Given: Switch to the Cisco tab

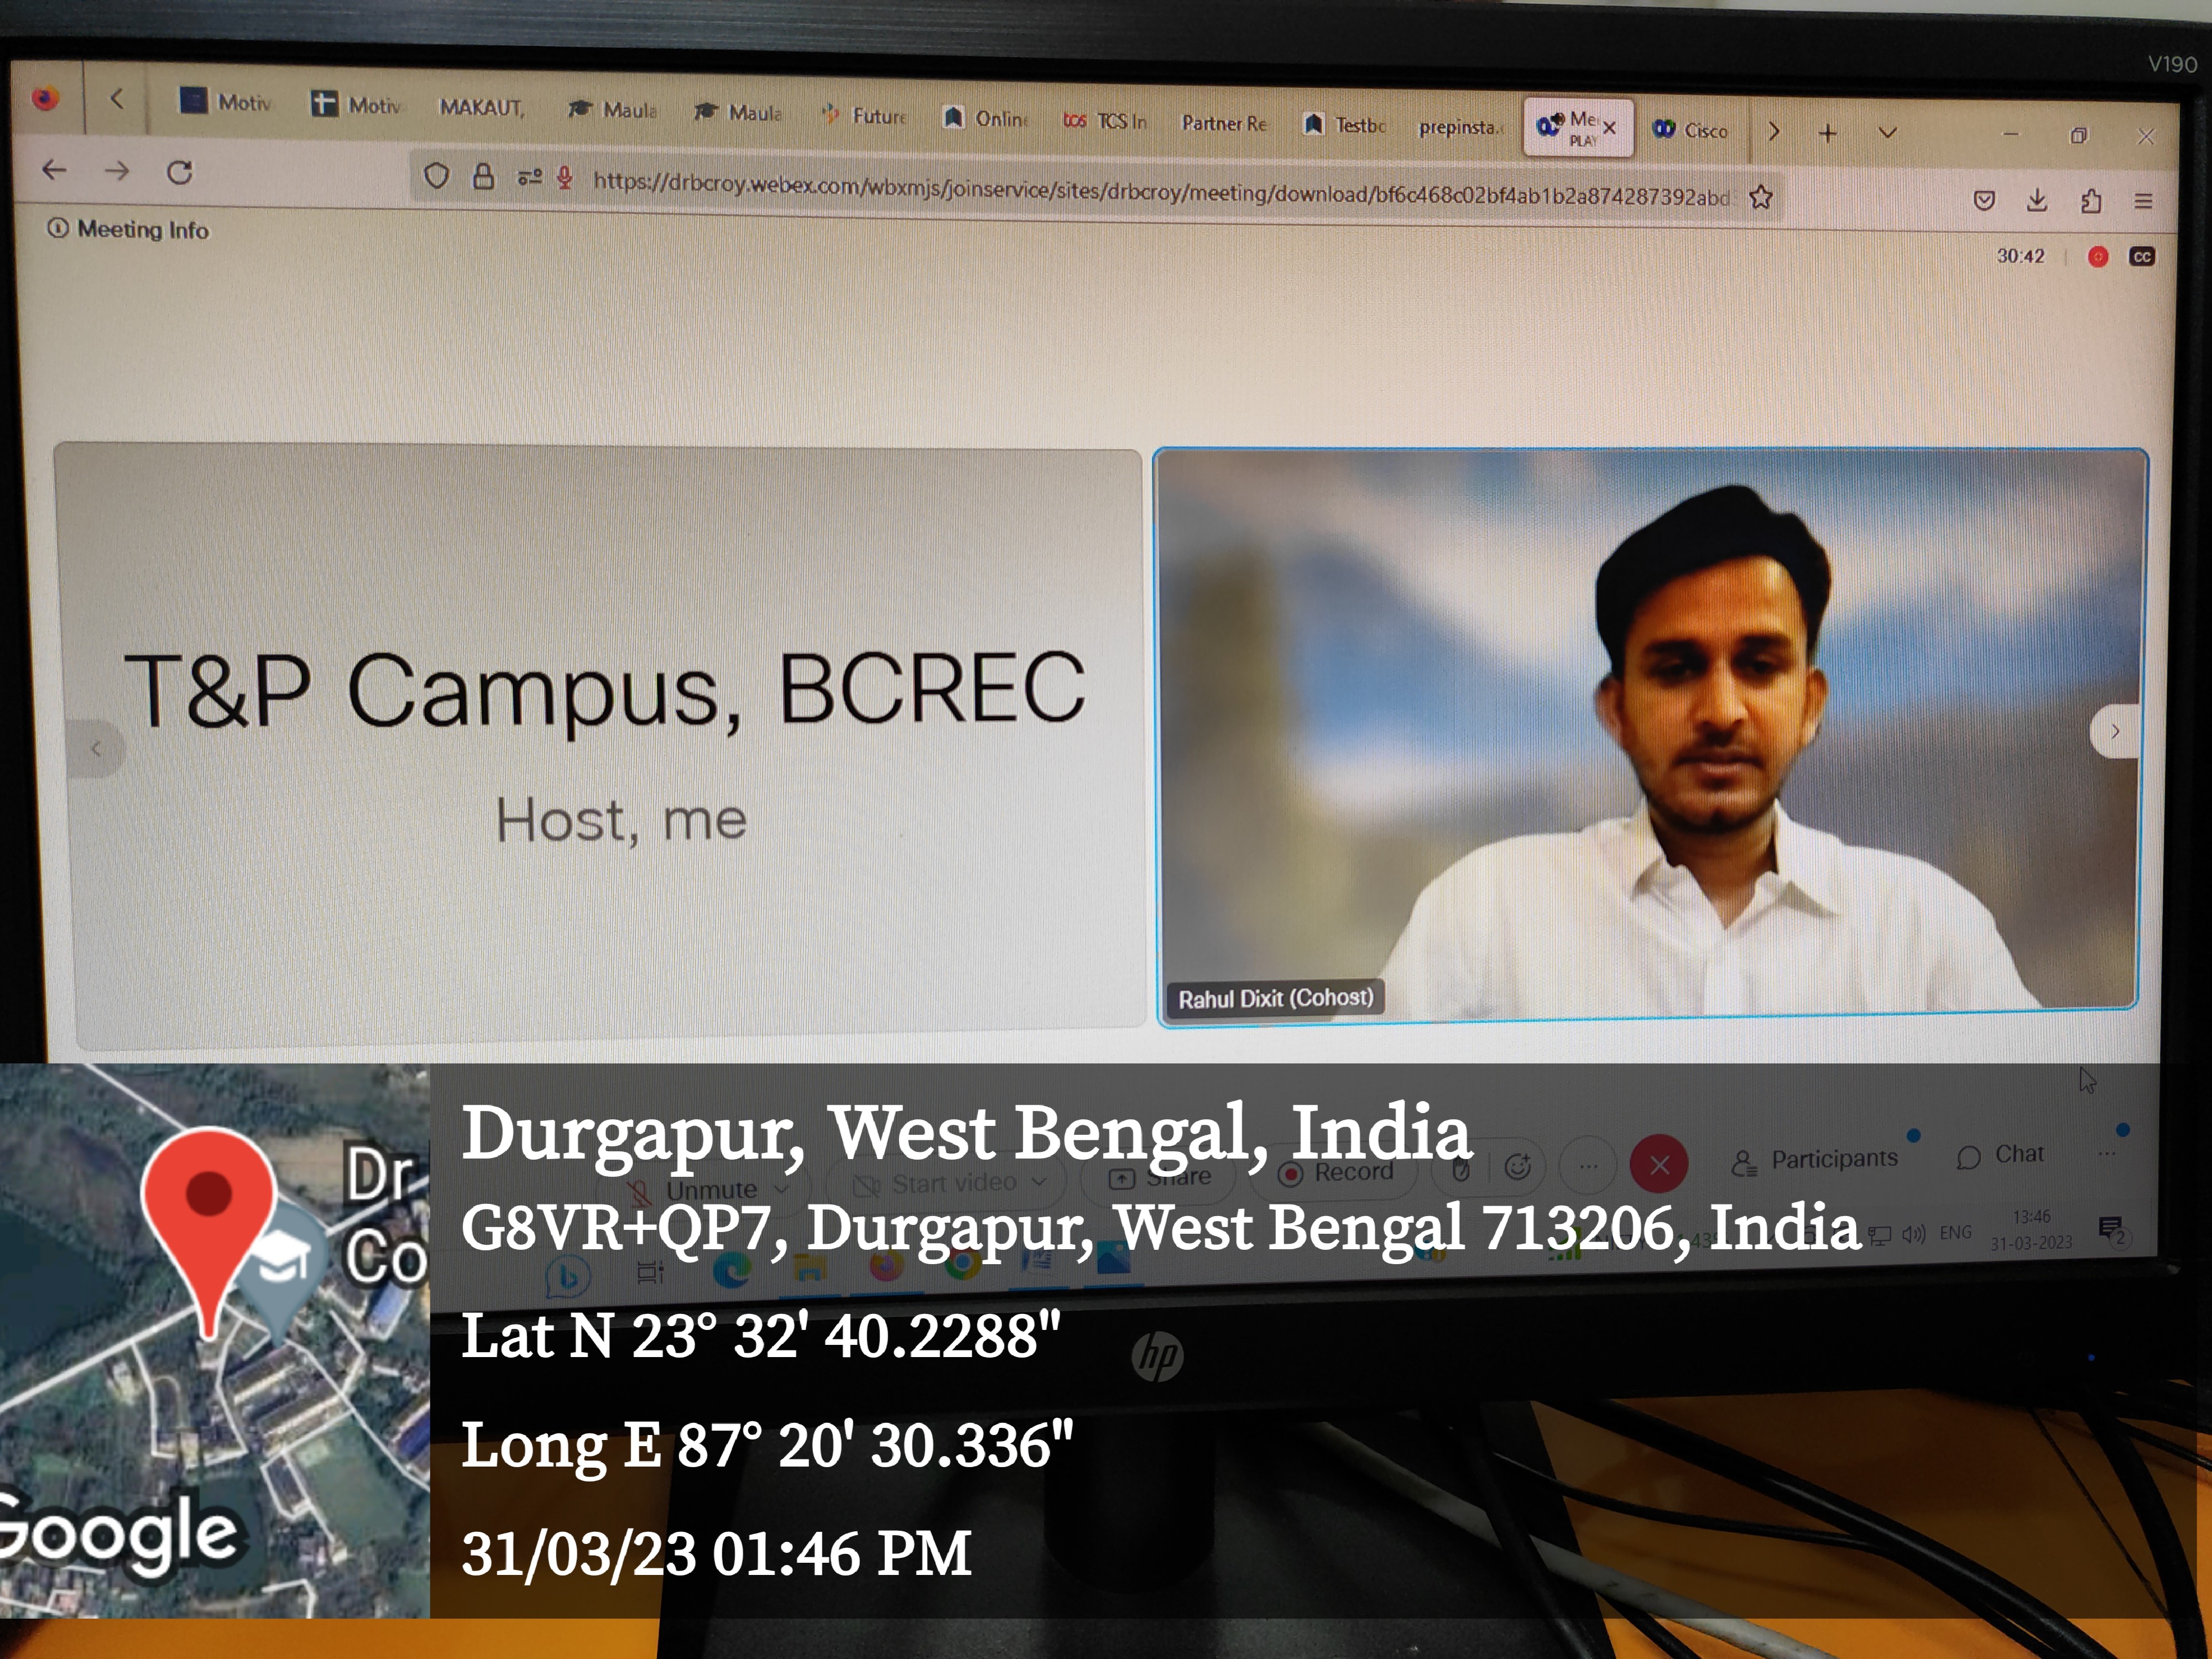Looking at the screenshot, I should [x=1691, y=130].
